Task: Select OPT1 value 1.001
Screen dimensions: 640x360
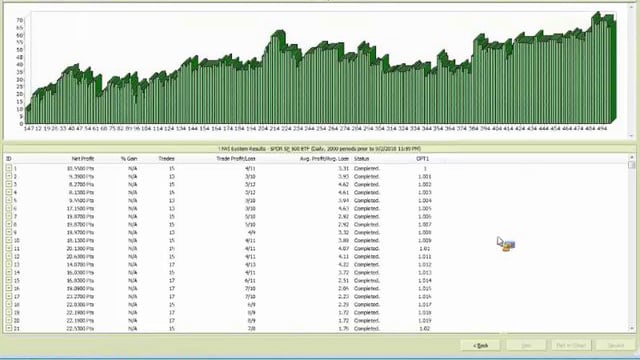Action: point(424,176)
